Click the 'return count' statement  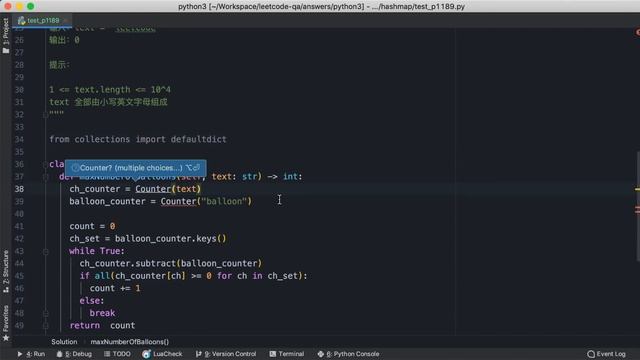click(x=102, y=325)
